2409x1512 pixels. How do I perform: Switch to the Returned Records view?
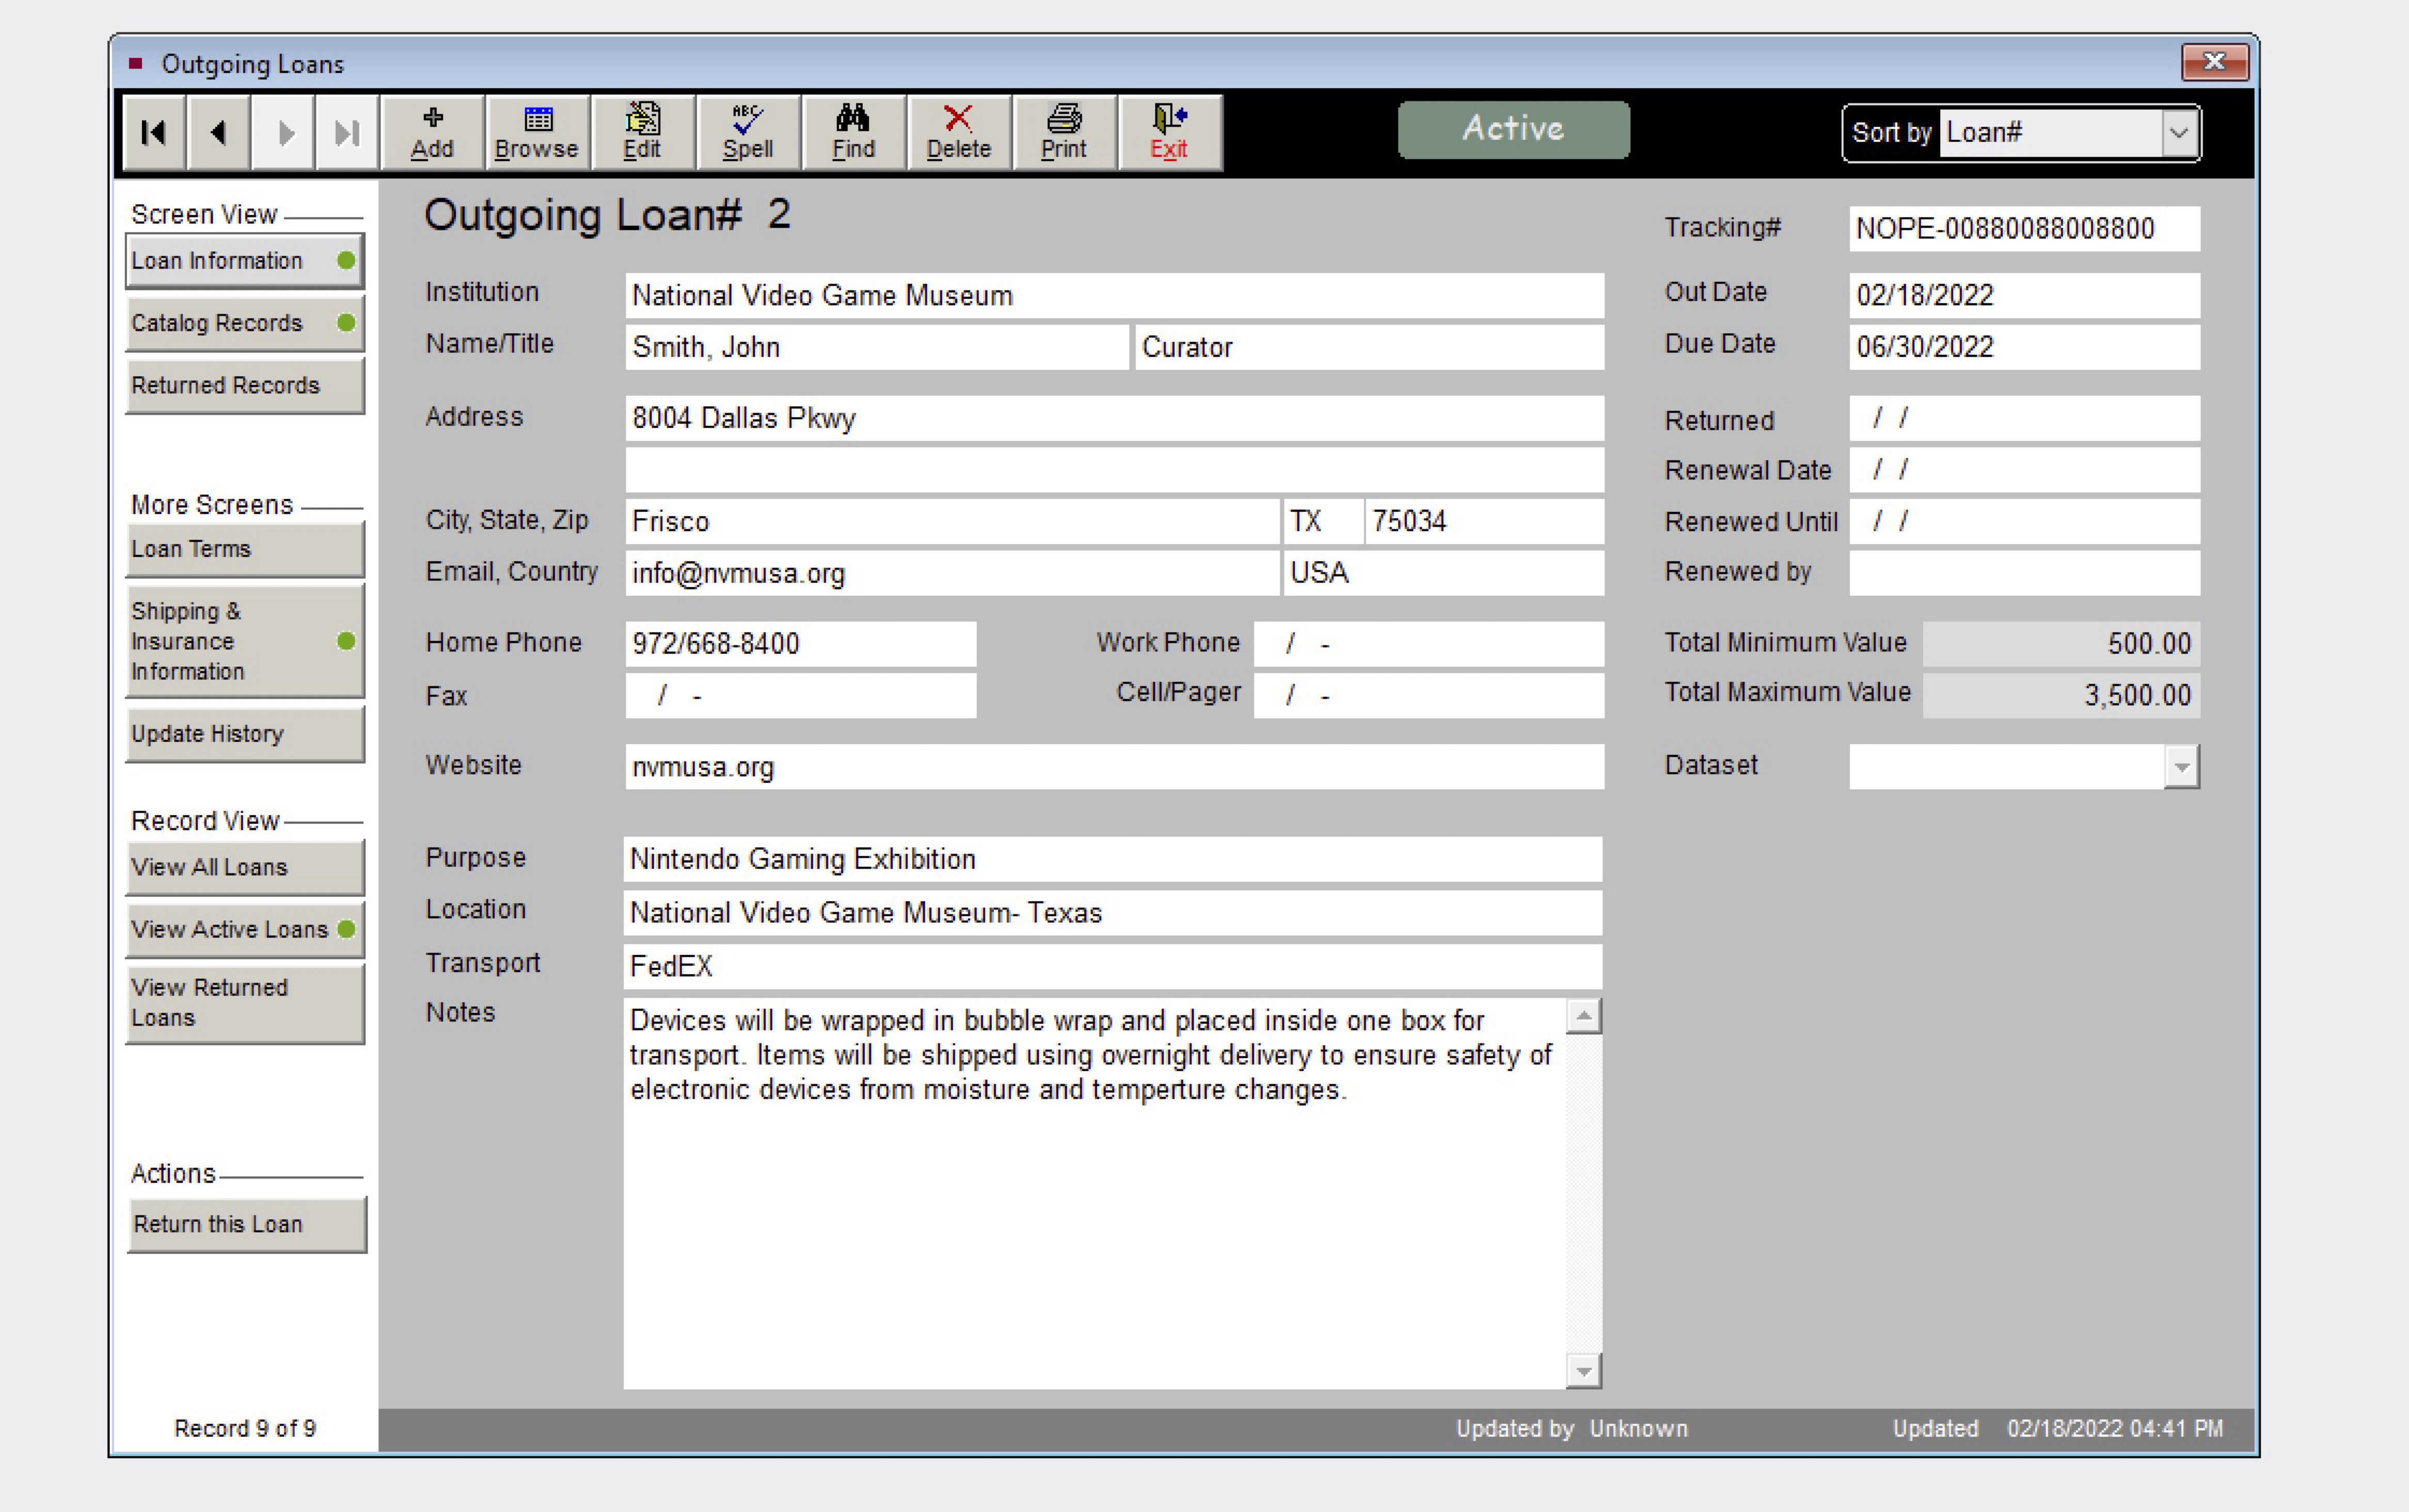click(244, 386)
